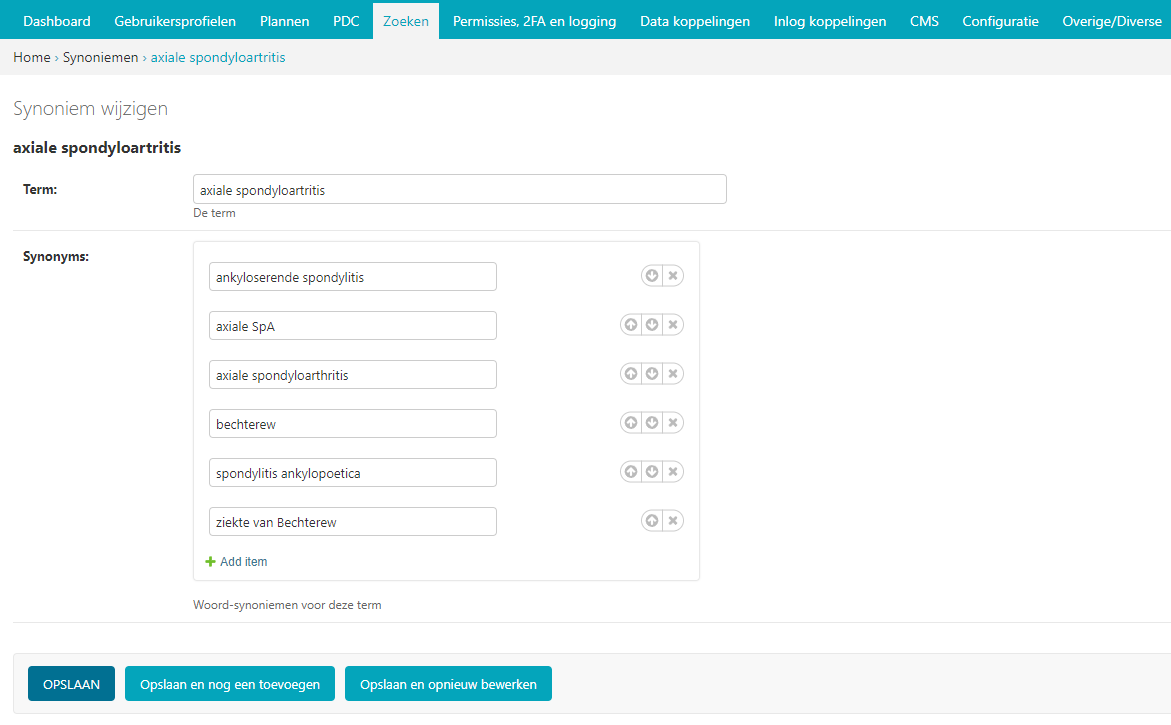Viewport: 1171px width, 725px height.
Task: Move 'ankyloserende spondylitis' synonym down
Action: tap(652, 276)
